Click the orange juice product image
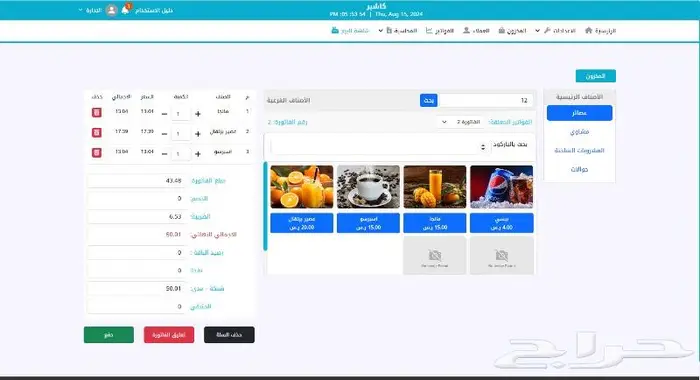The image size is (700, 380). [x=302, y=187]
